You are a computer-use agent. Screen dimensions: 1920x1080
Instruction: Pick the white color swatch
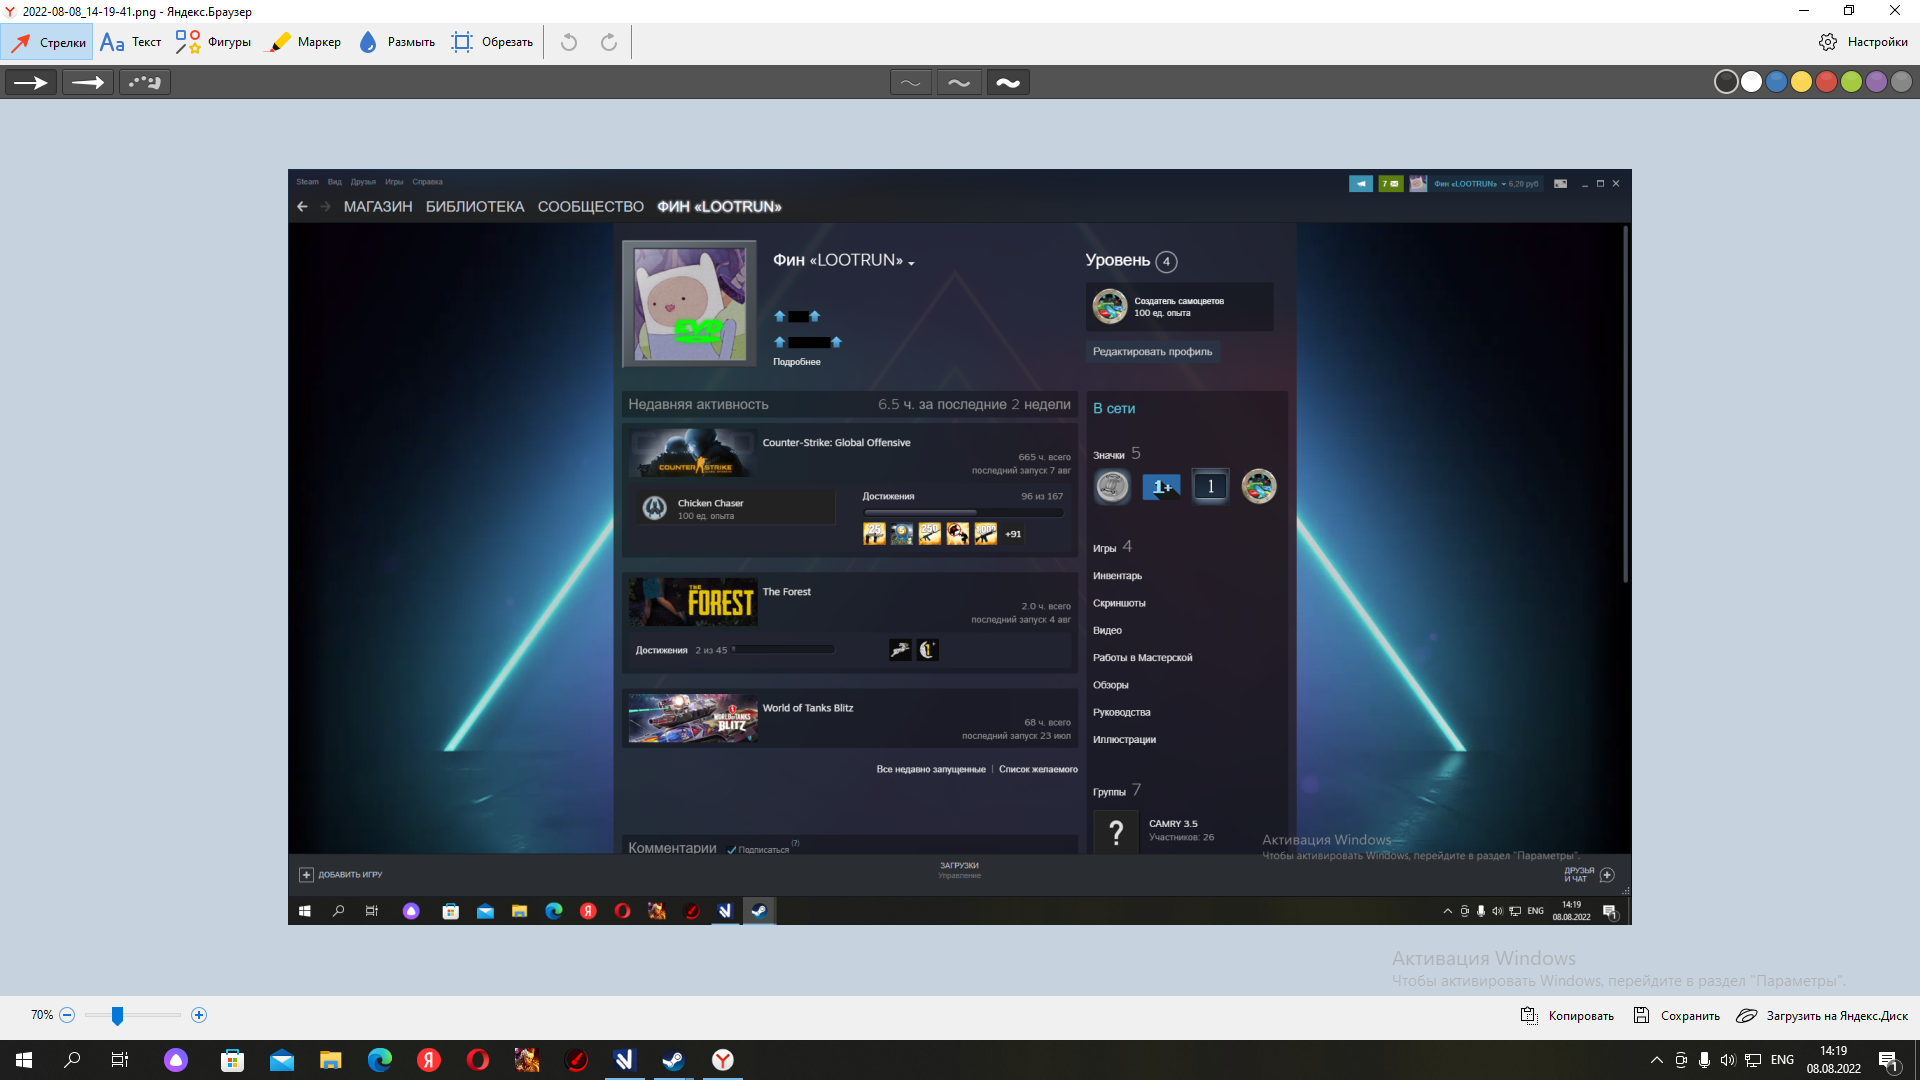1751,82
